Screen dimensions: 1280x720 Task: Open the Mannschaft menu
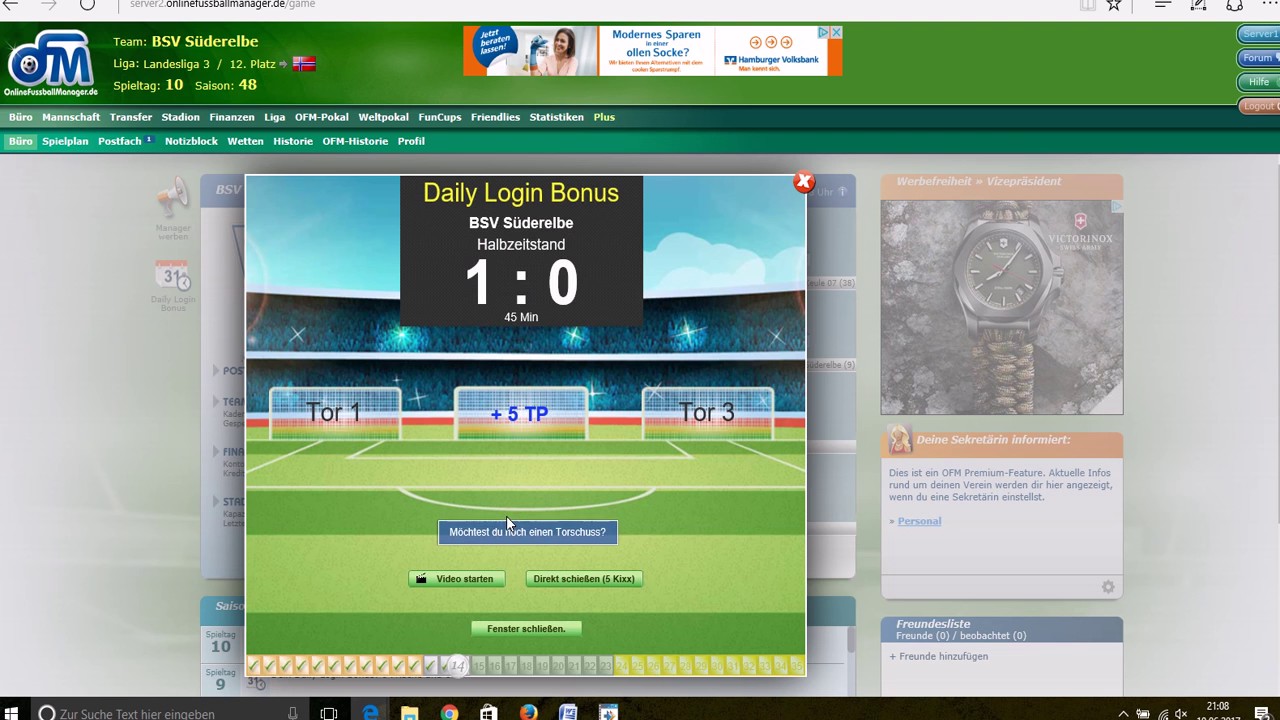point(71,117)
